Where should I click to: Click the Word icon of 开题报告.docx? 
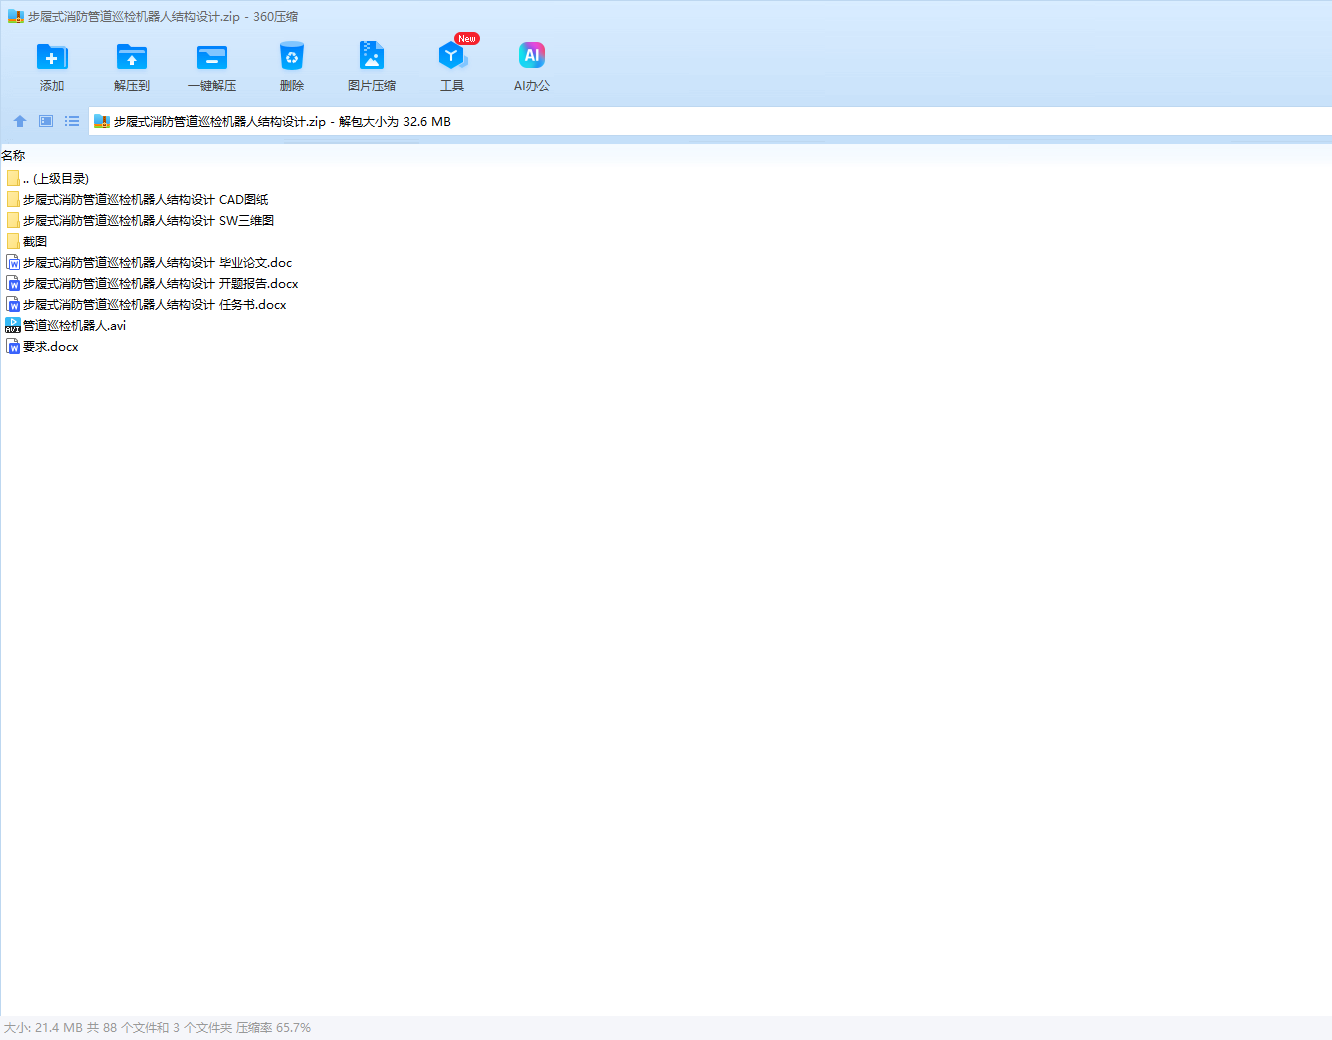[13, 283]
